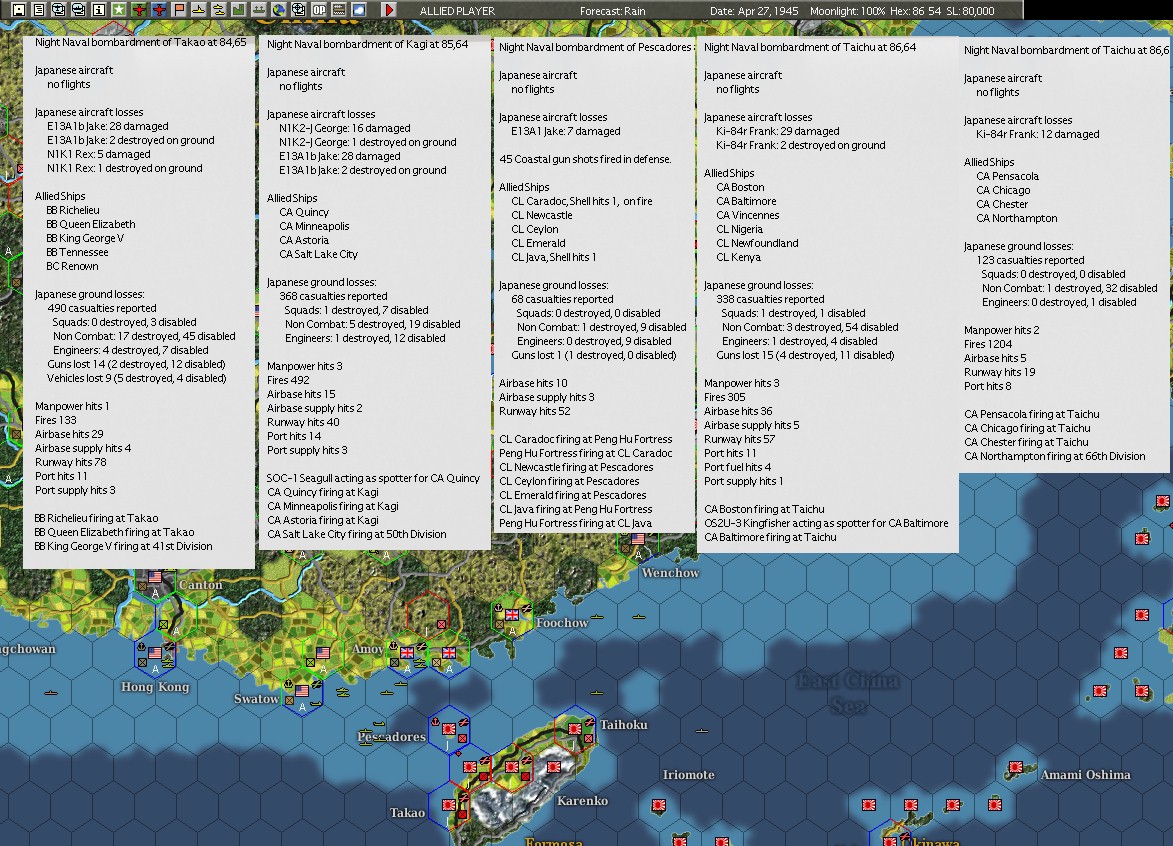Viewport: 1173px width, 846px height.
Task: Click the floppy disk save icon
Action: tap(19, 10)
